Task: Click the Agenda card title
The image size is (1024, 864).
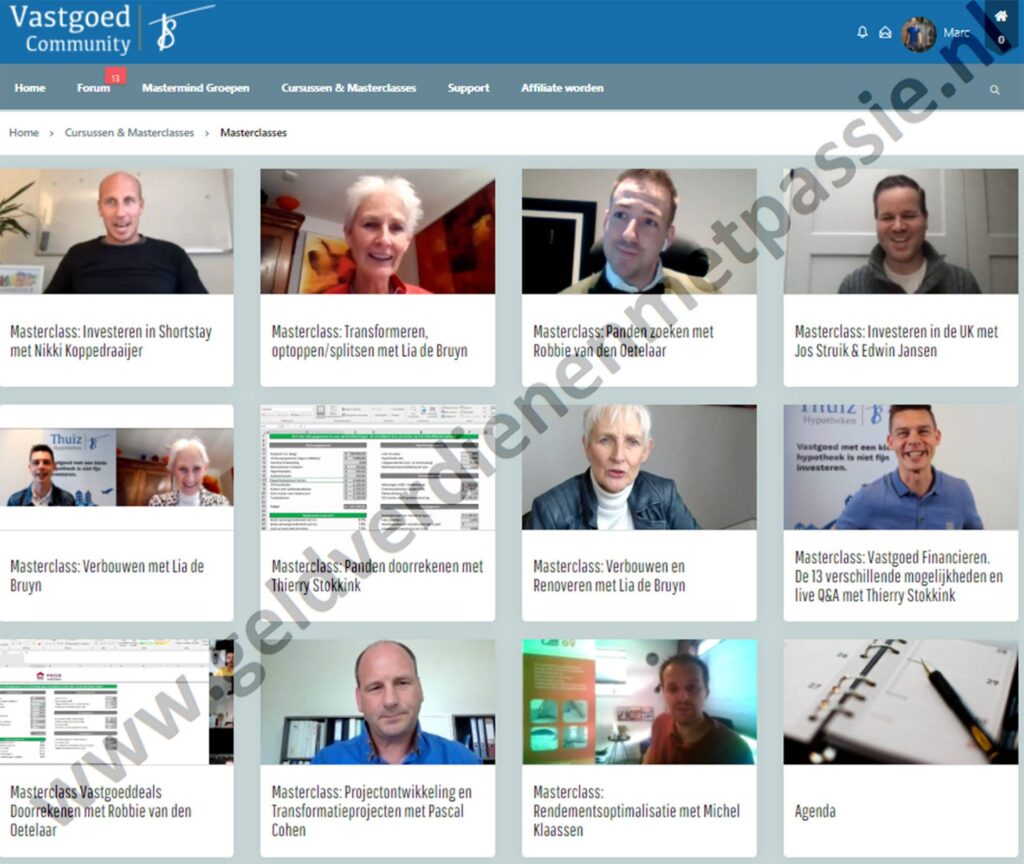Action: 813,811
